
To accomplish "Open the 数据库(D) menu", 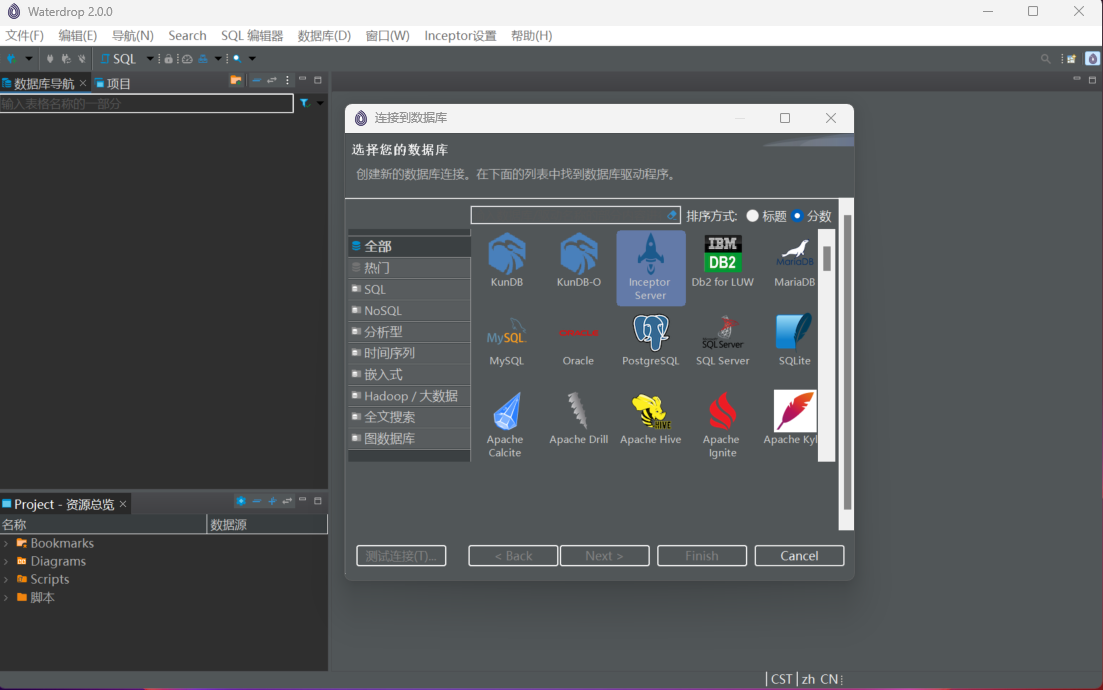I will tap(324, 36).
